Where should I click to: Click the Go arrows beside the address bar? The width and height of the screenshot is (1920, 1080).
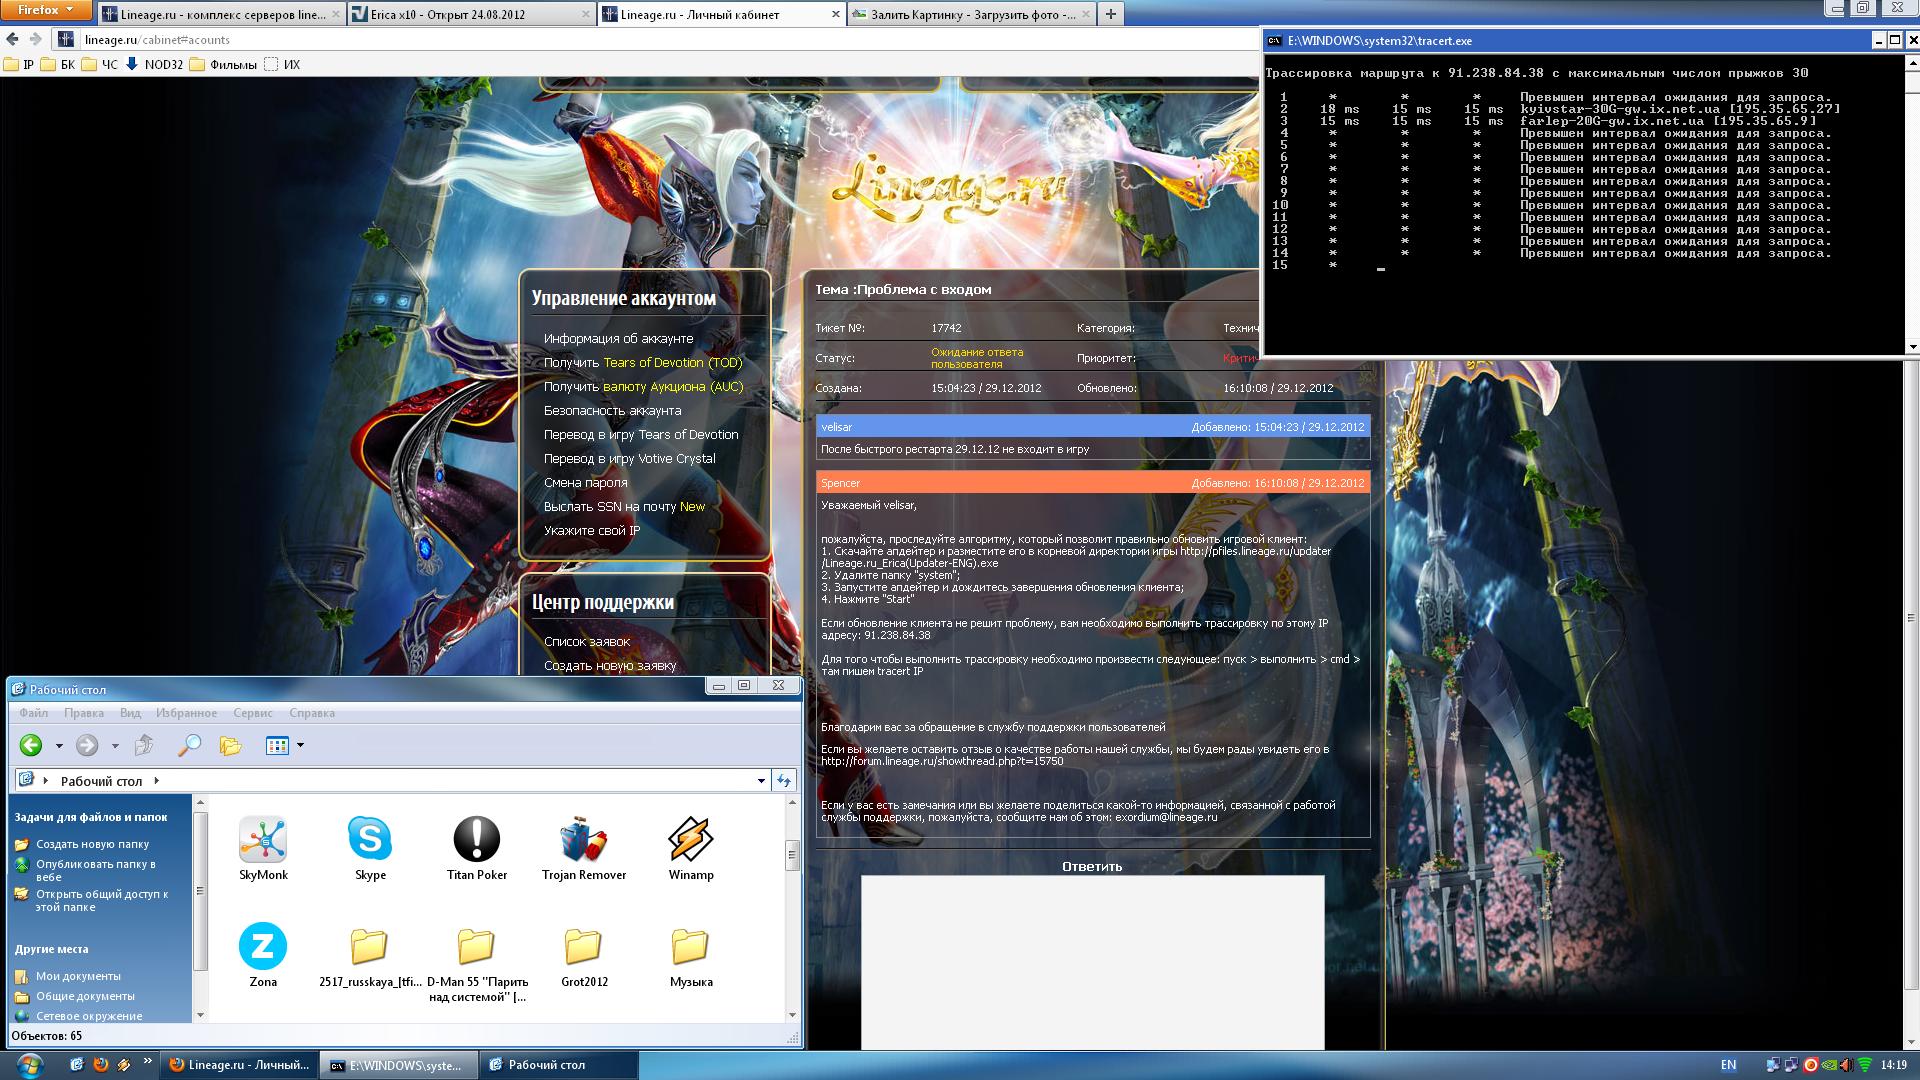[x=784, y=781]
